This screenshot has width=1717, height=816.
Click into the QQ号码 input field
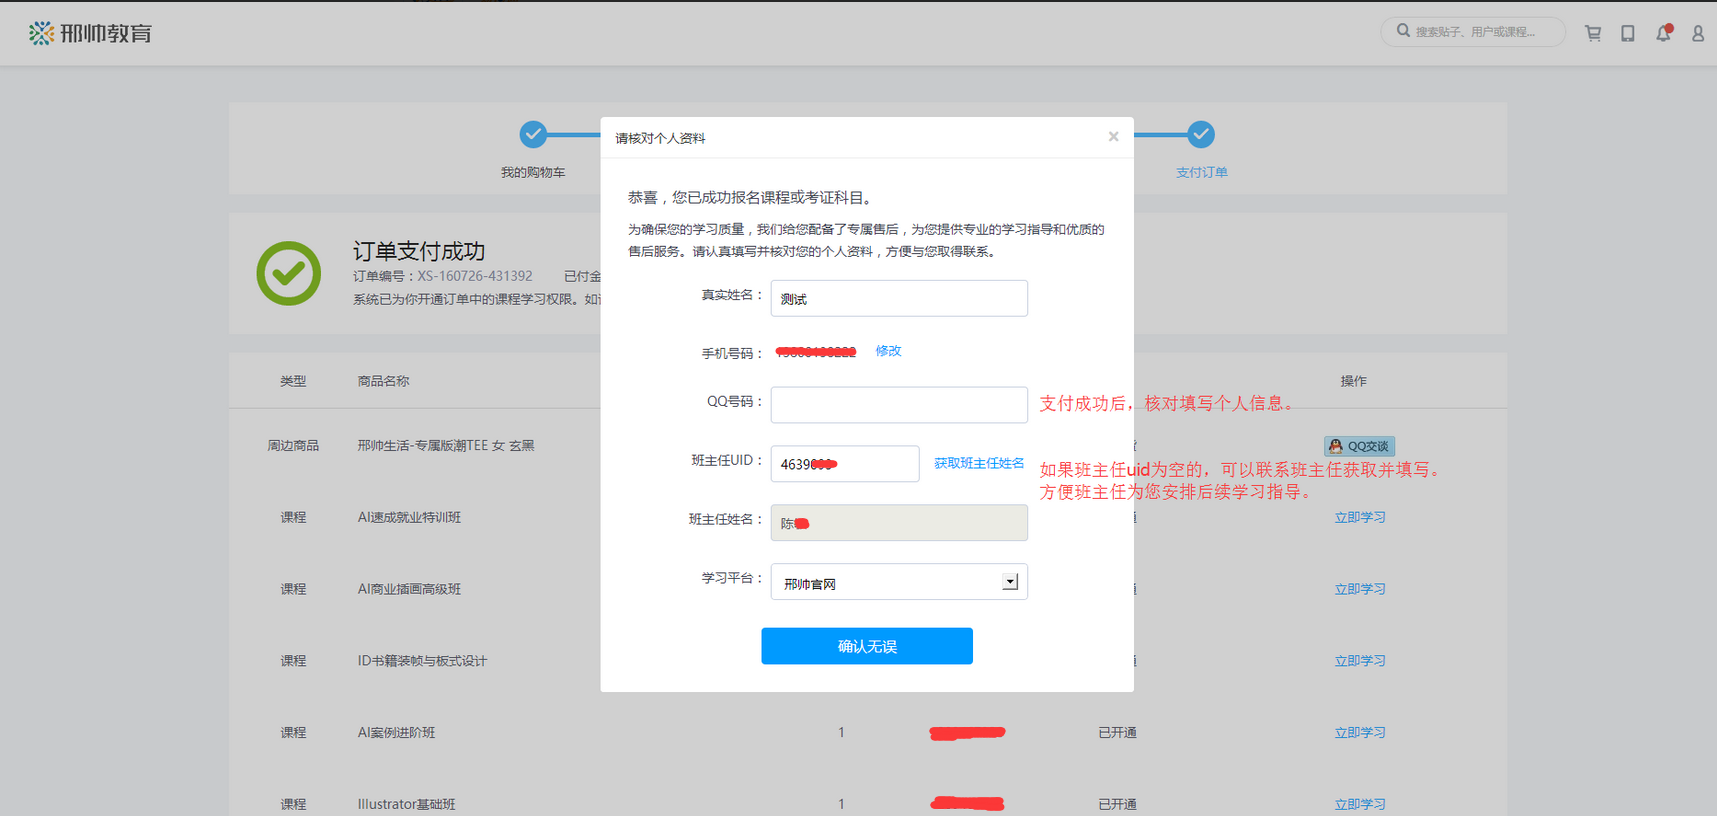(x=899, y=405)
